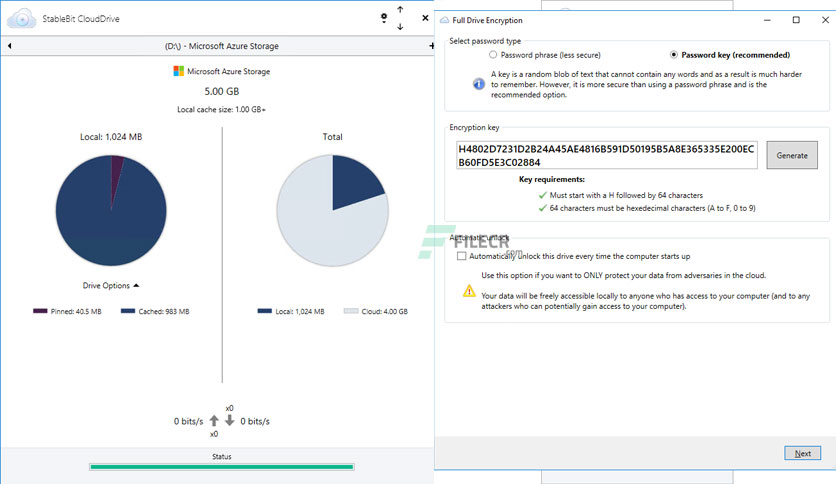Viewport: 836px width, 484px height.
Task: Click the up arrow in CloudDrive title bar
Action: pos(400,9)
